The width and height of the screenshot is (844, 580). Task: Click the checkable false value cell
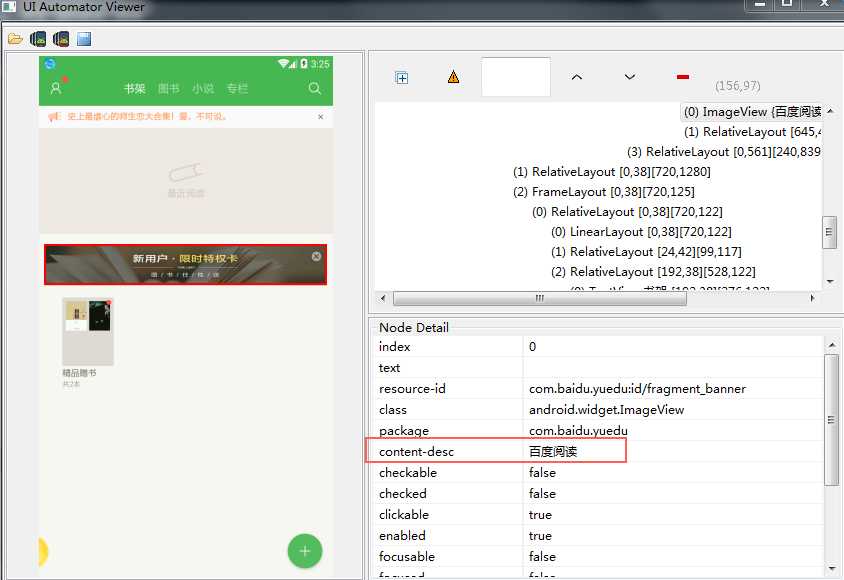pos(673,472)
